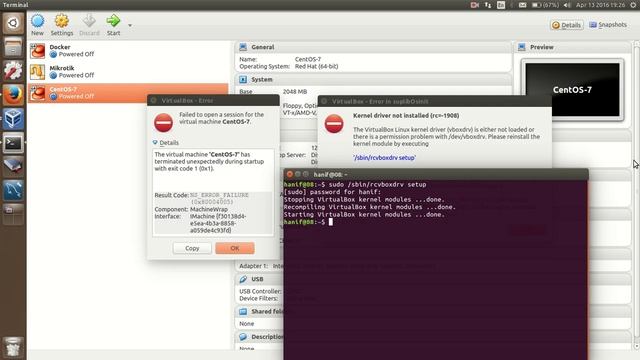The width and height of the screenshot is (640, 360).
Task: Click the volume indicator in top bar
Action: [x=567, y=5]
